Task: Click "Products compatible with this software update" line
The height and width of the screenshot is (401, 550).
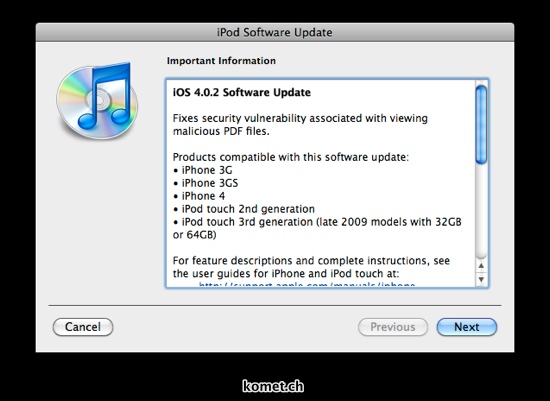Action: [x=291, y=157]
